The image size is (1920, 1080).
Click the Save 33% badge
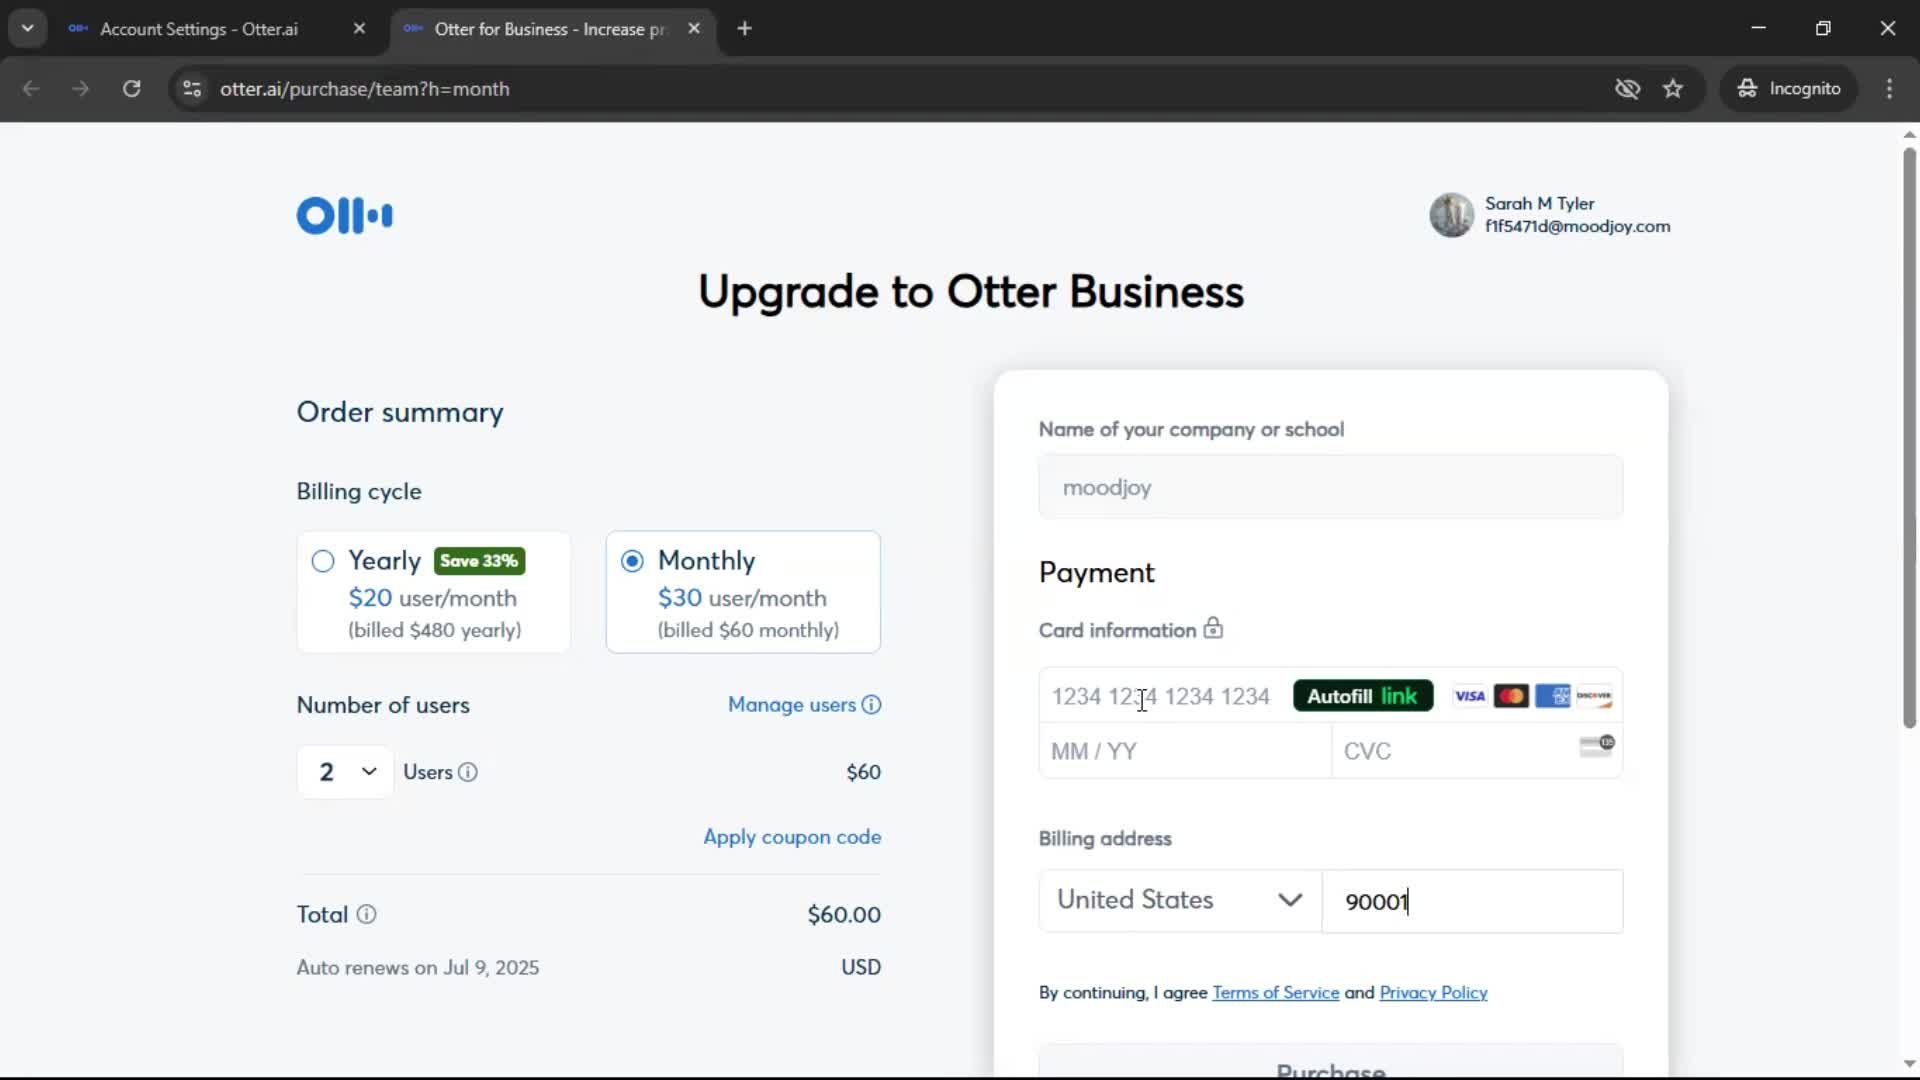click(479, 561)
